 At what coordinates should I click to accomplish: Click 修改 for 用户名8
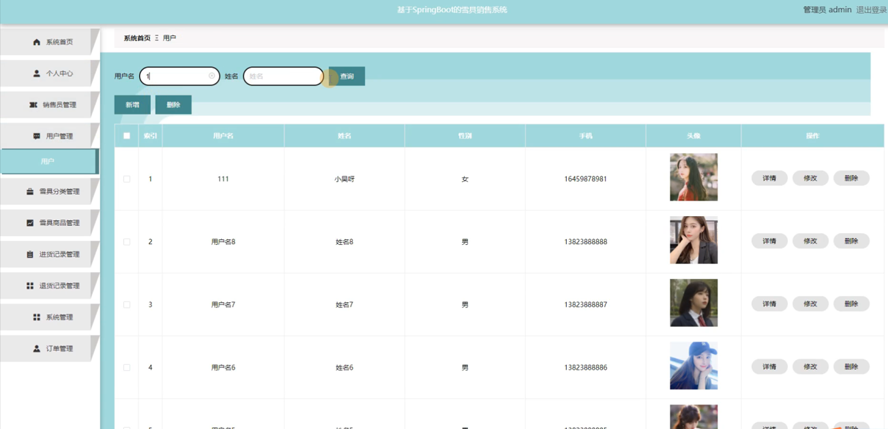click(810, 241)
